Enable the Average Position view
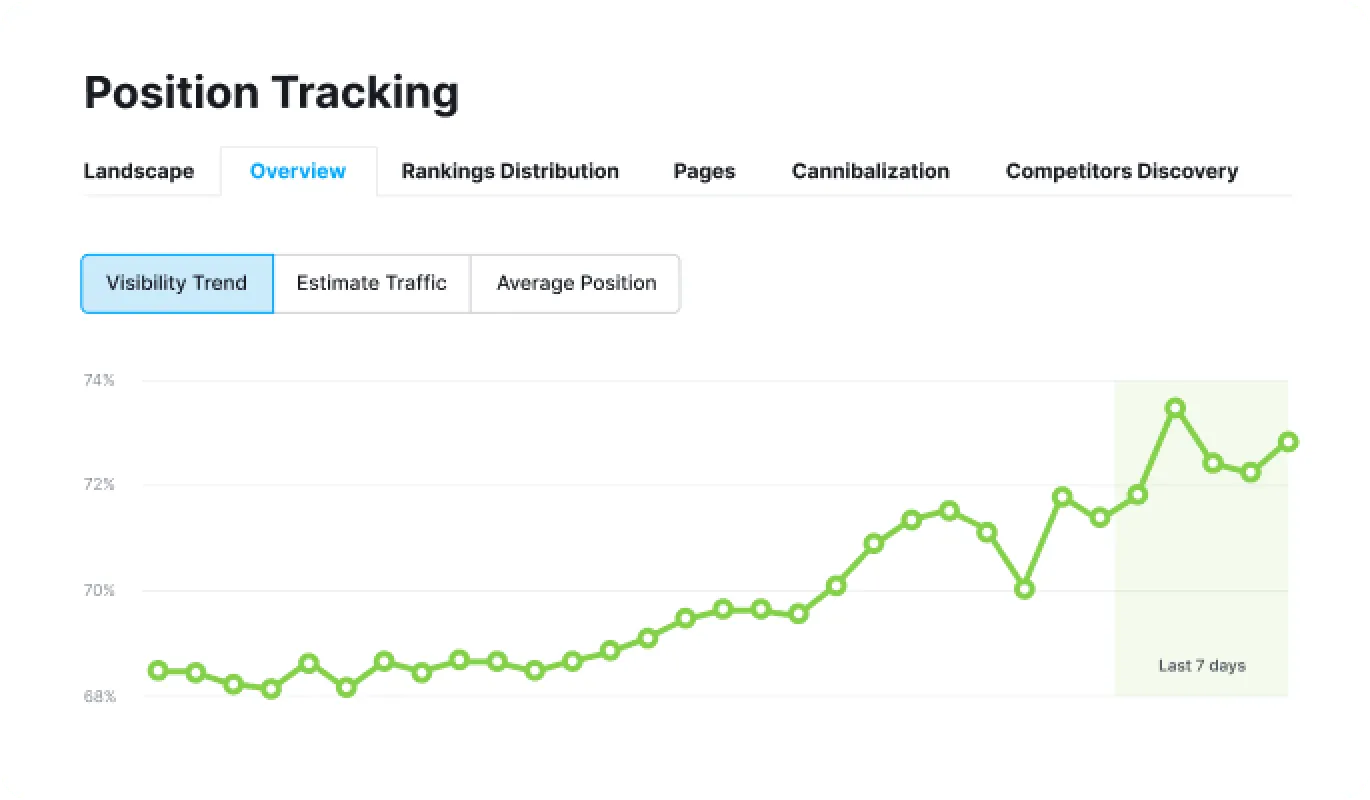Viewport: 1370px width, 800px height. (576, 283)
